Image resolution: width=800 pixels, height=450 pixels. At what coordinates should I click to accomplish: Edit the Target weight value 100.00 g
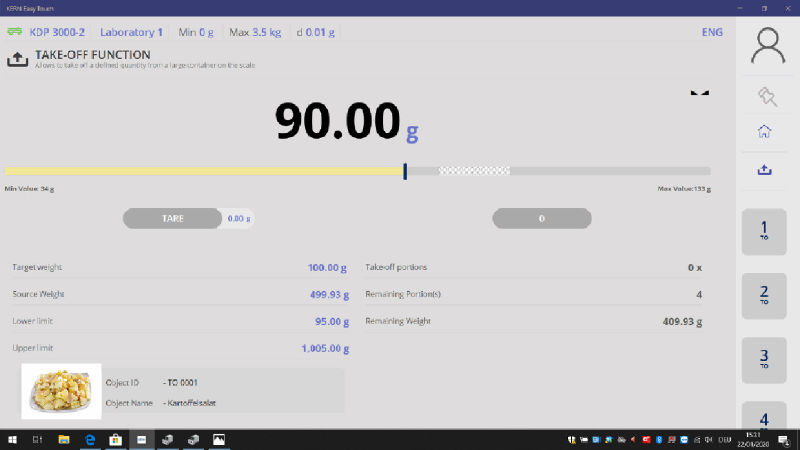[x=328, y=268]
